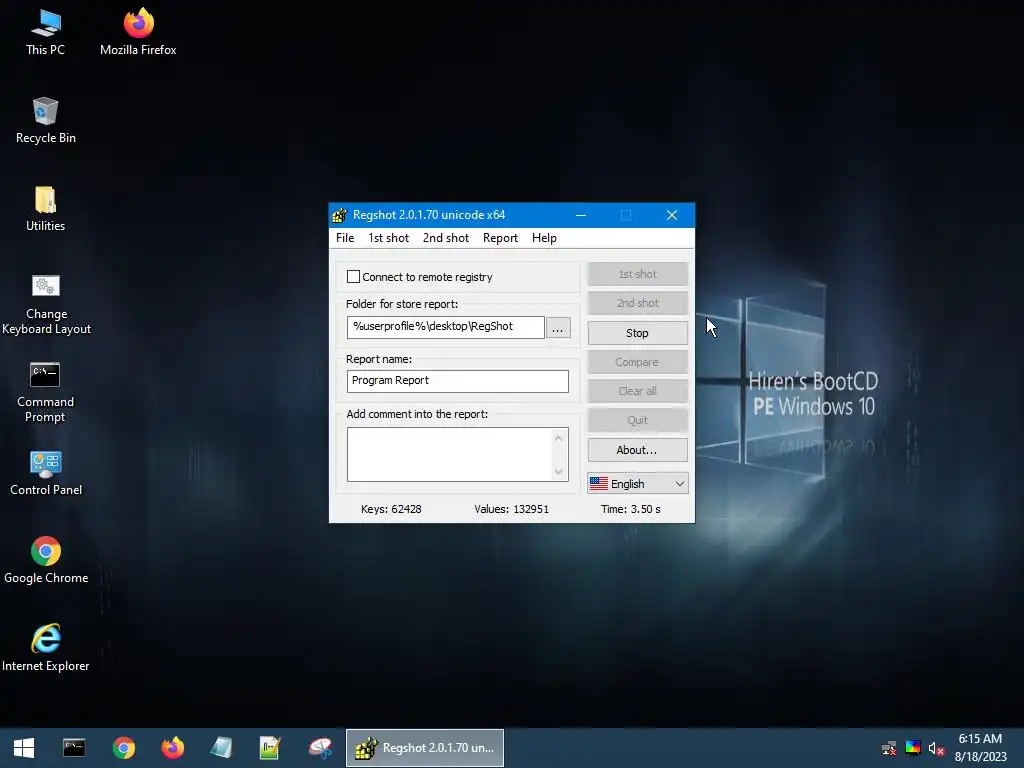
Task: Open the English language dropdown
Action: click(637, 484)
